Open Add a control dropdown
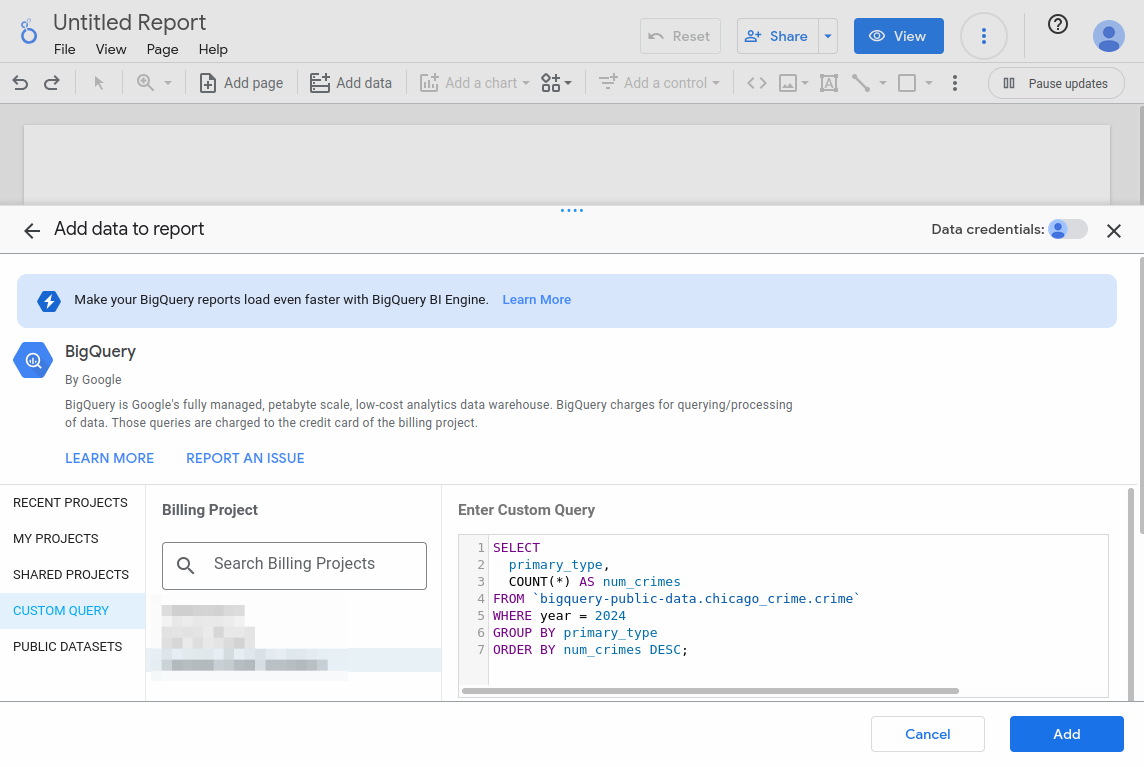 coord(660,83)
